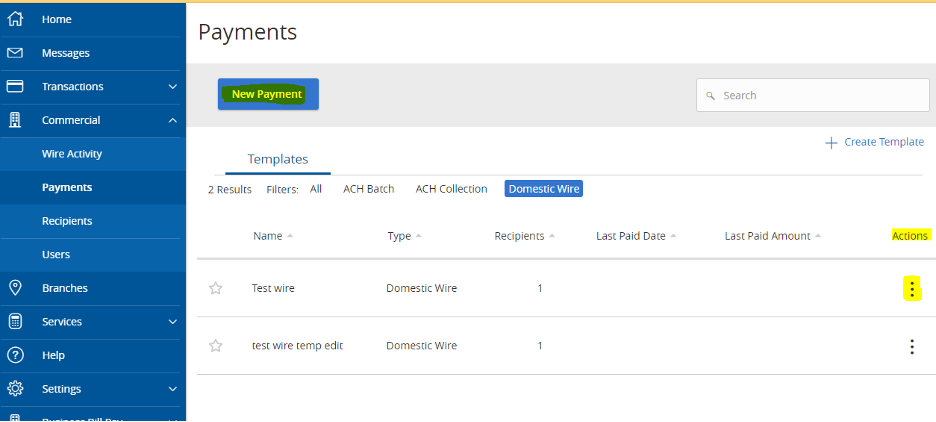The height and width of the screenshot is (422, 936).
Task: Open Wire Activity in the sidebar
Action: (x=72, y=154)
